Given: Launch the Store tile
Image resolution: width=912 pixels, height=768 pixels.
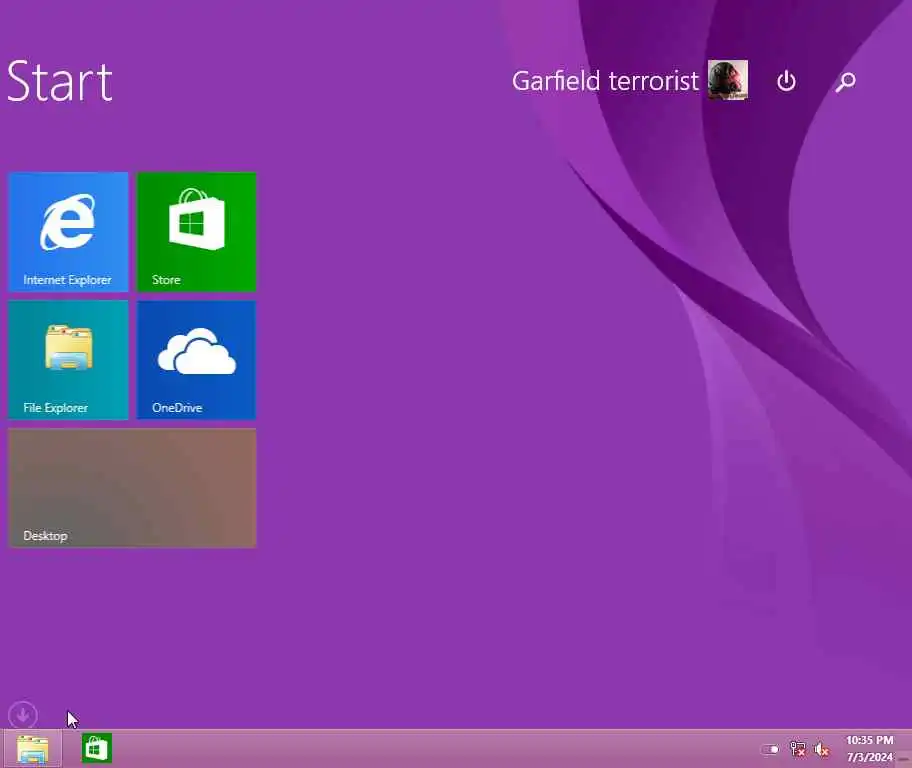Looking at the screenshot, I should click(x=196, y=232).
